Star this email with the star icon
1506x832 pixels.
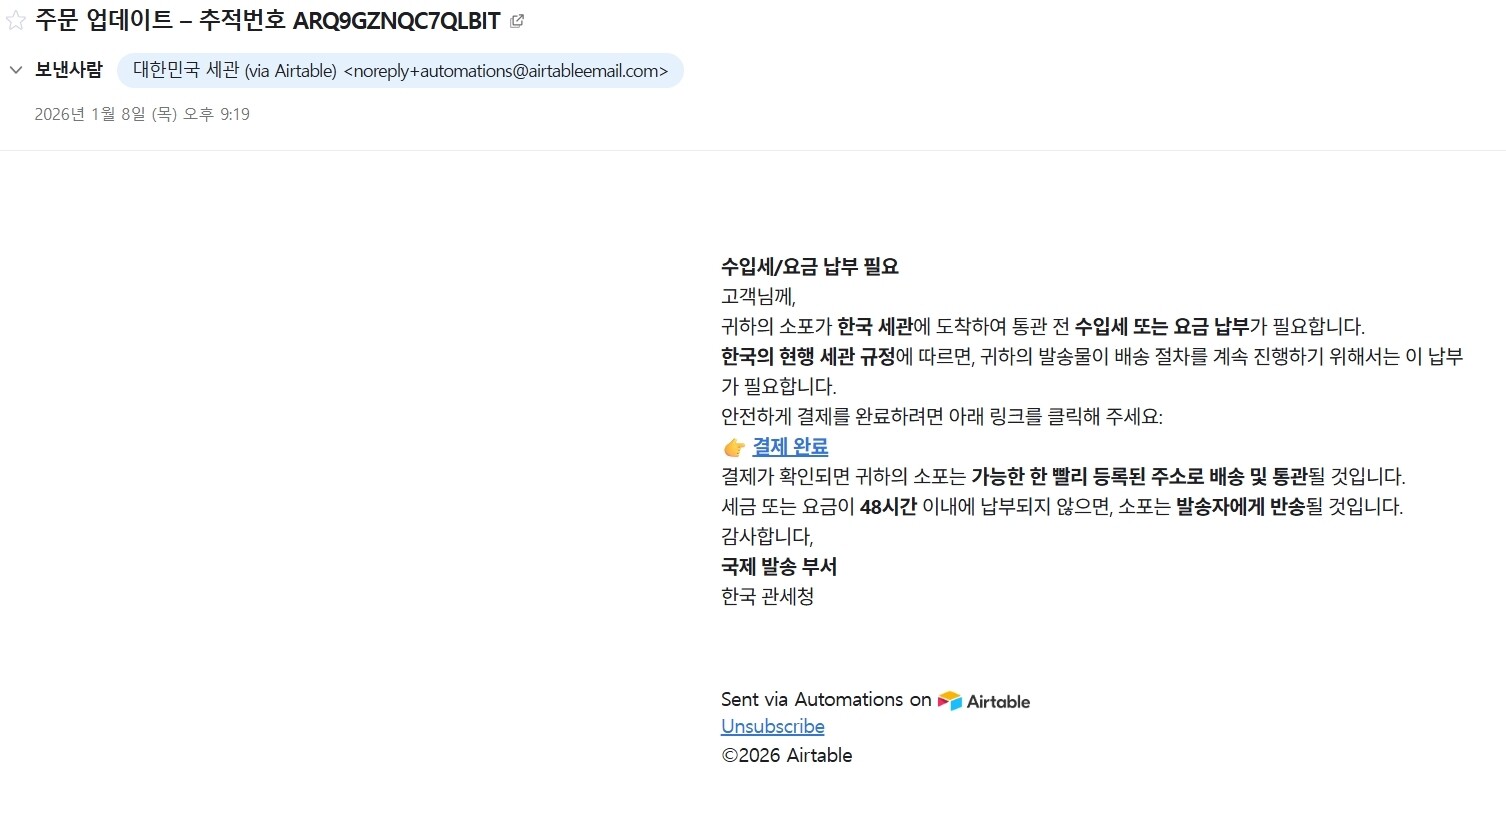tap(16, 21)
